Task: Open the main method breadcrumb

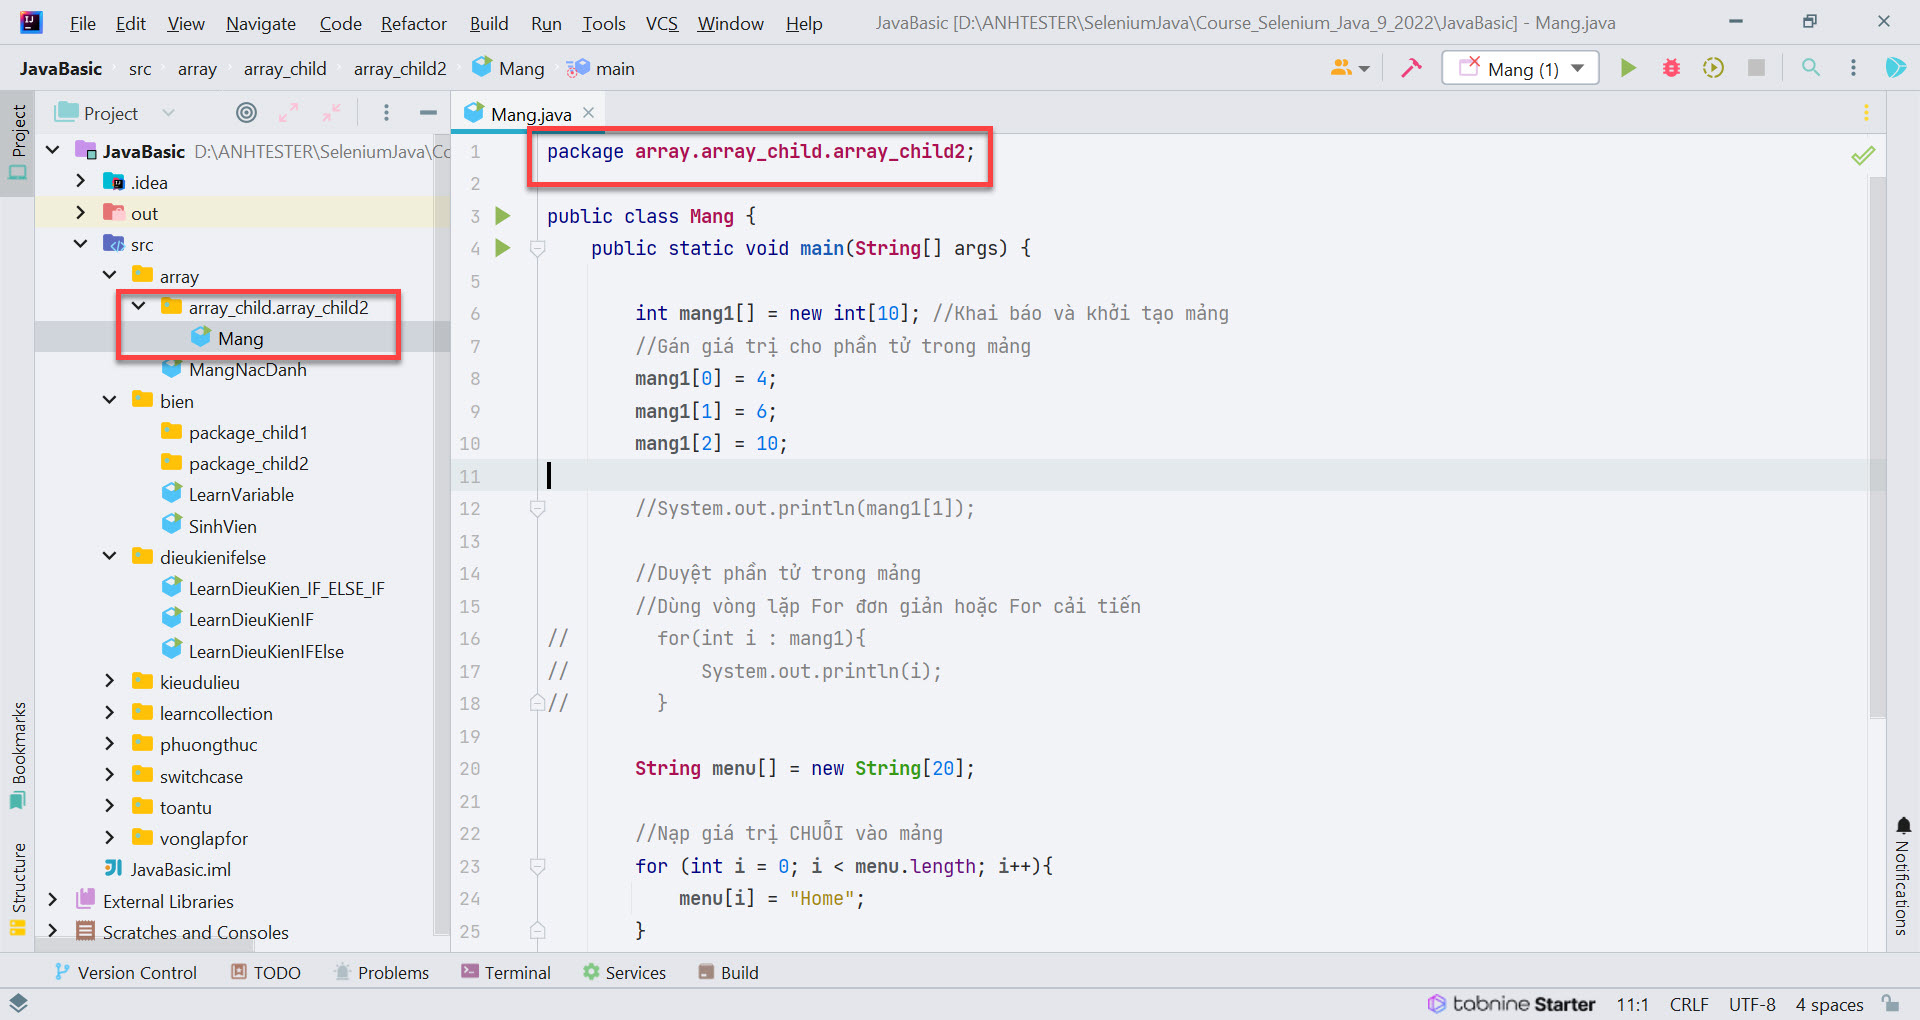Action: 600,68
